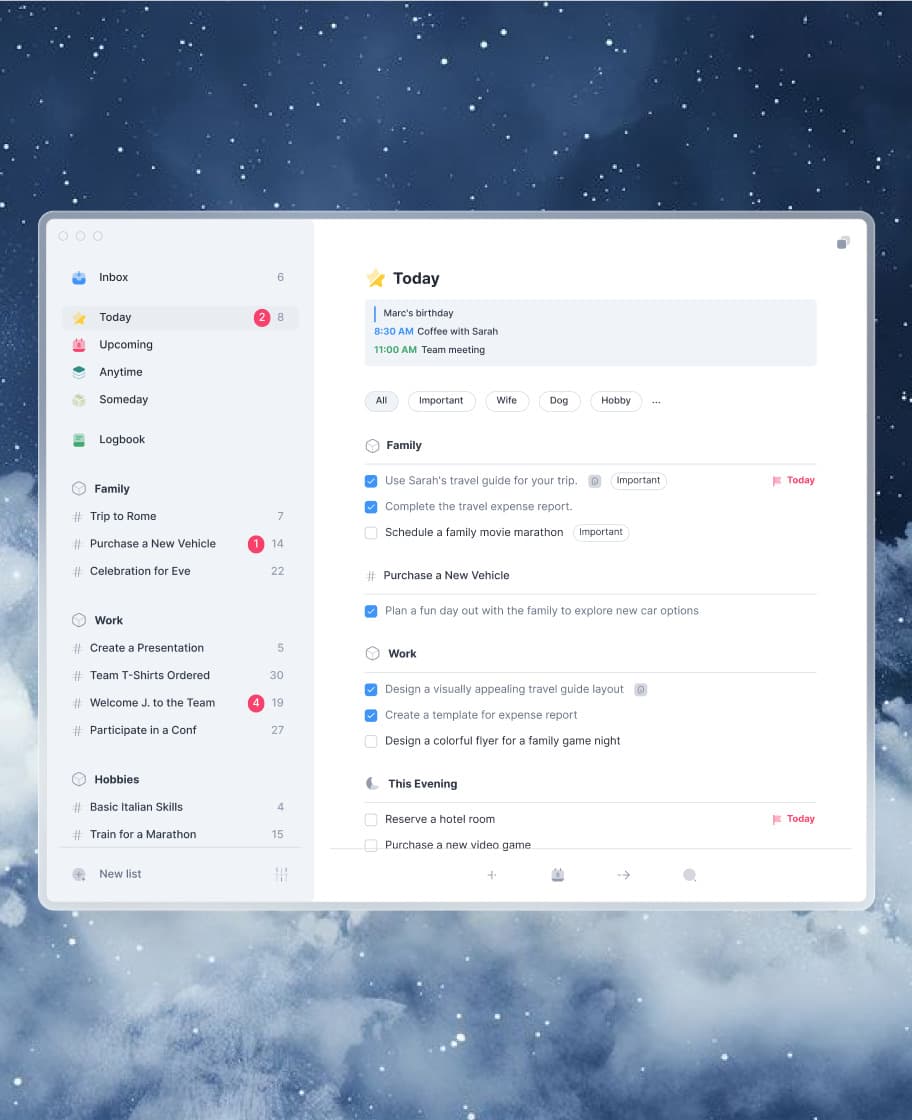Click the moon icon by This Evening

(372, 784)
